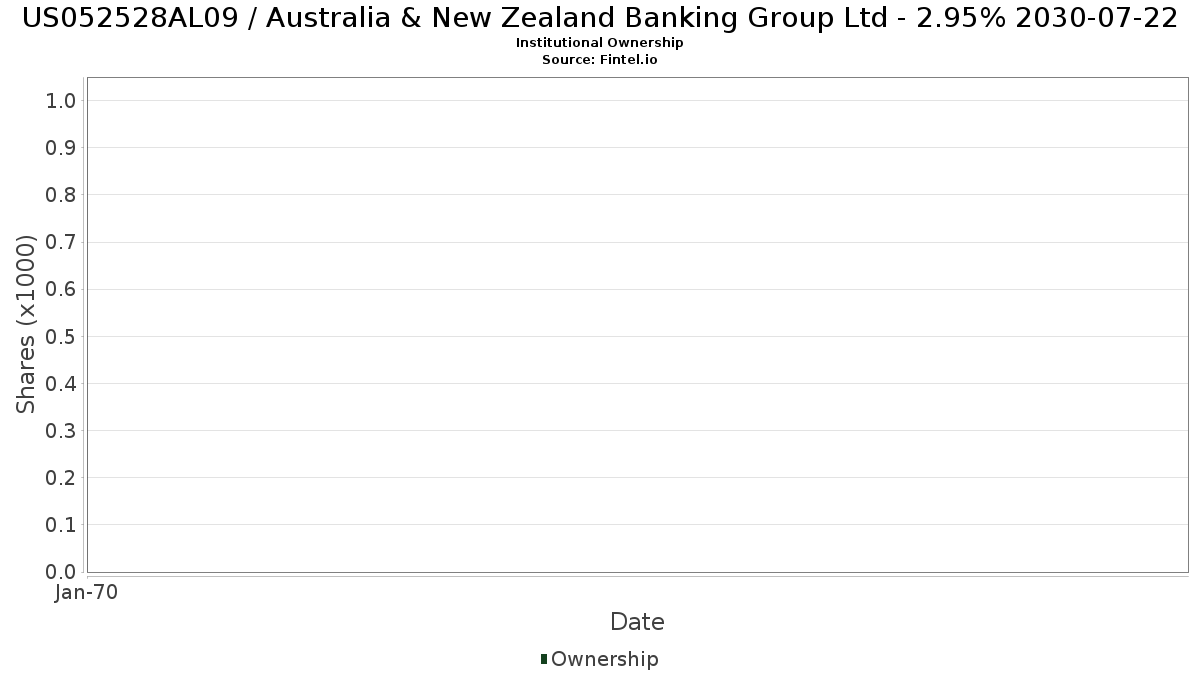Select the Jan-70 date axis label
This screenshot has width=1200, height=675.
pos(87,593)
